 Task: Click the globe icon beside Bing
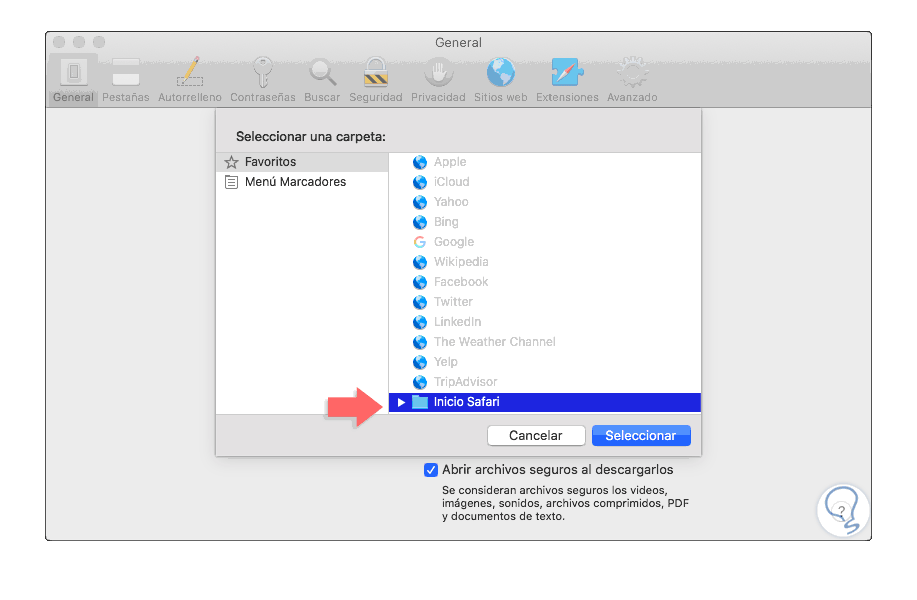click(x=420, y=222)
